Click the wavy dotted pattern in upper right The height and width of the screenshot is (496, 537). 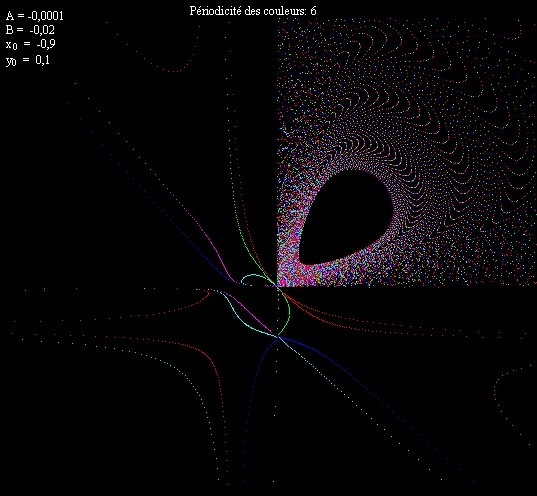point(428,86)
